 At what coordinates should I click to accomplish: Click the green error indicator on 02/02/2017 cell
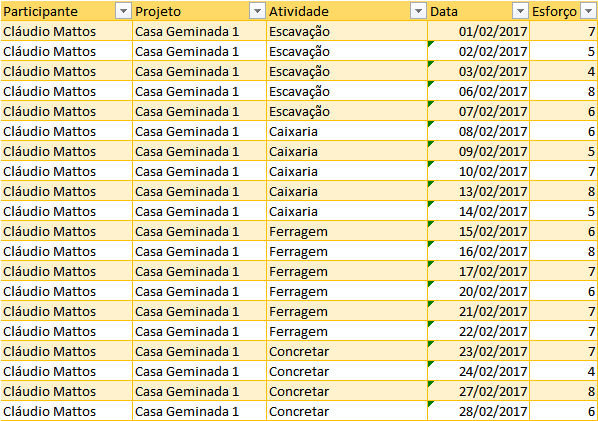coord(431,44)
